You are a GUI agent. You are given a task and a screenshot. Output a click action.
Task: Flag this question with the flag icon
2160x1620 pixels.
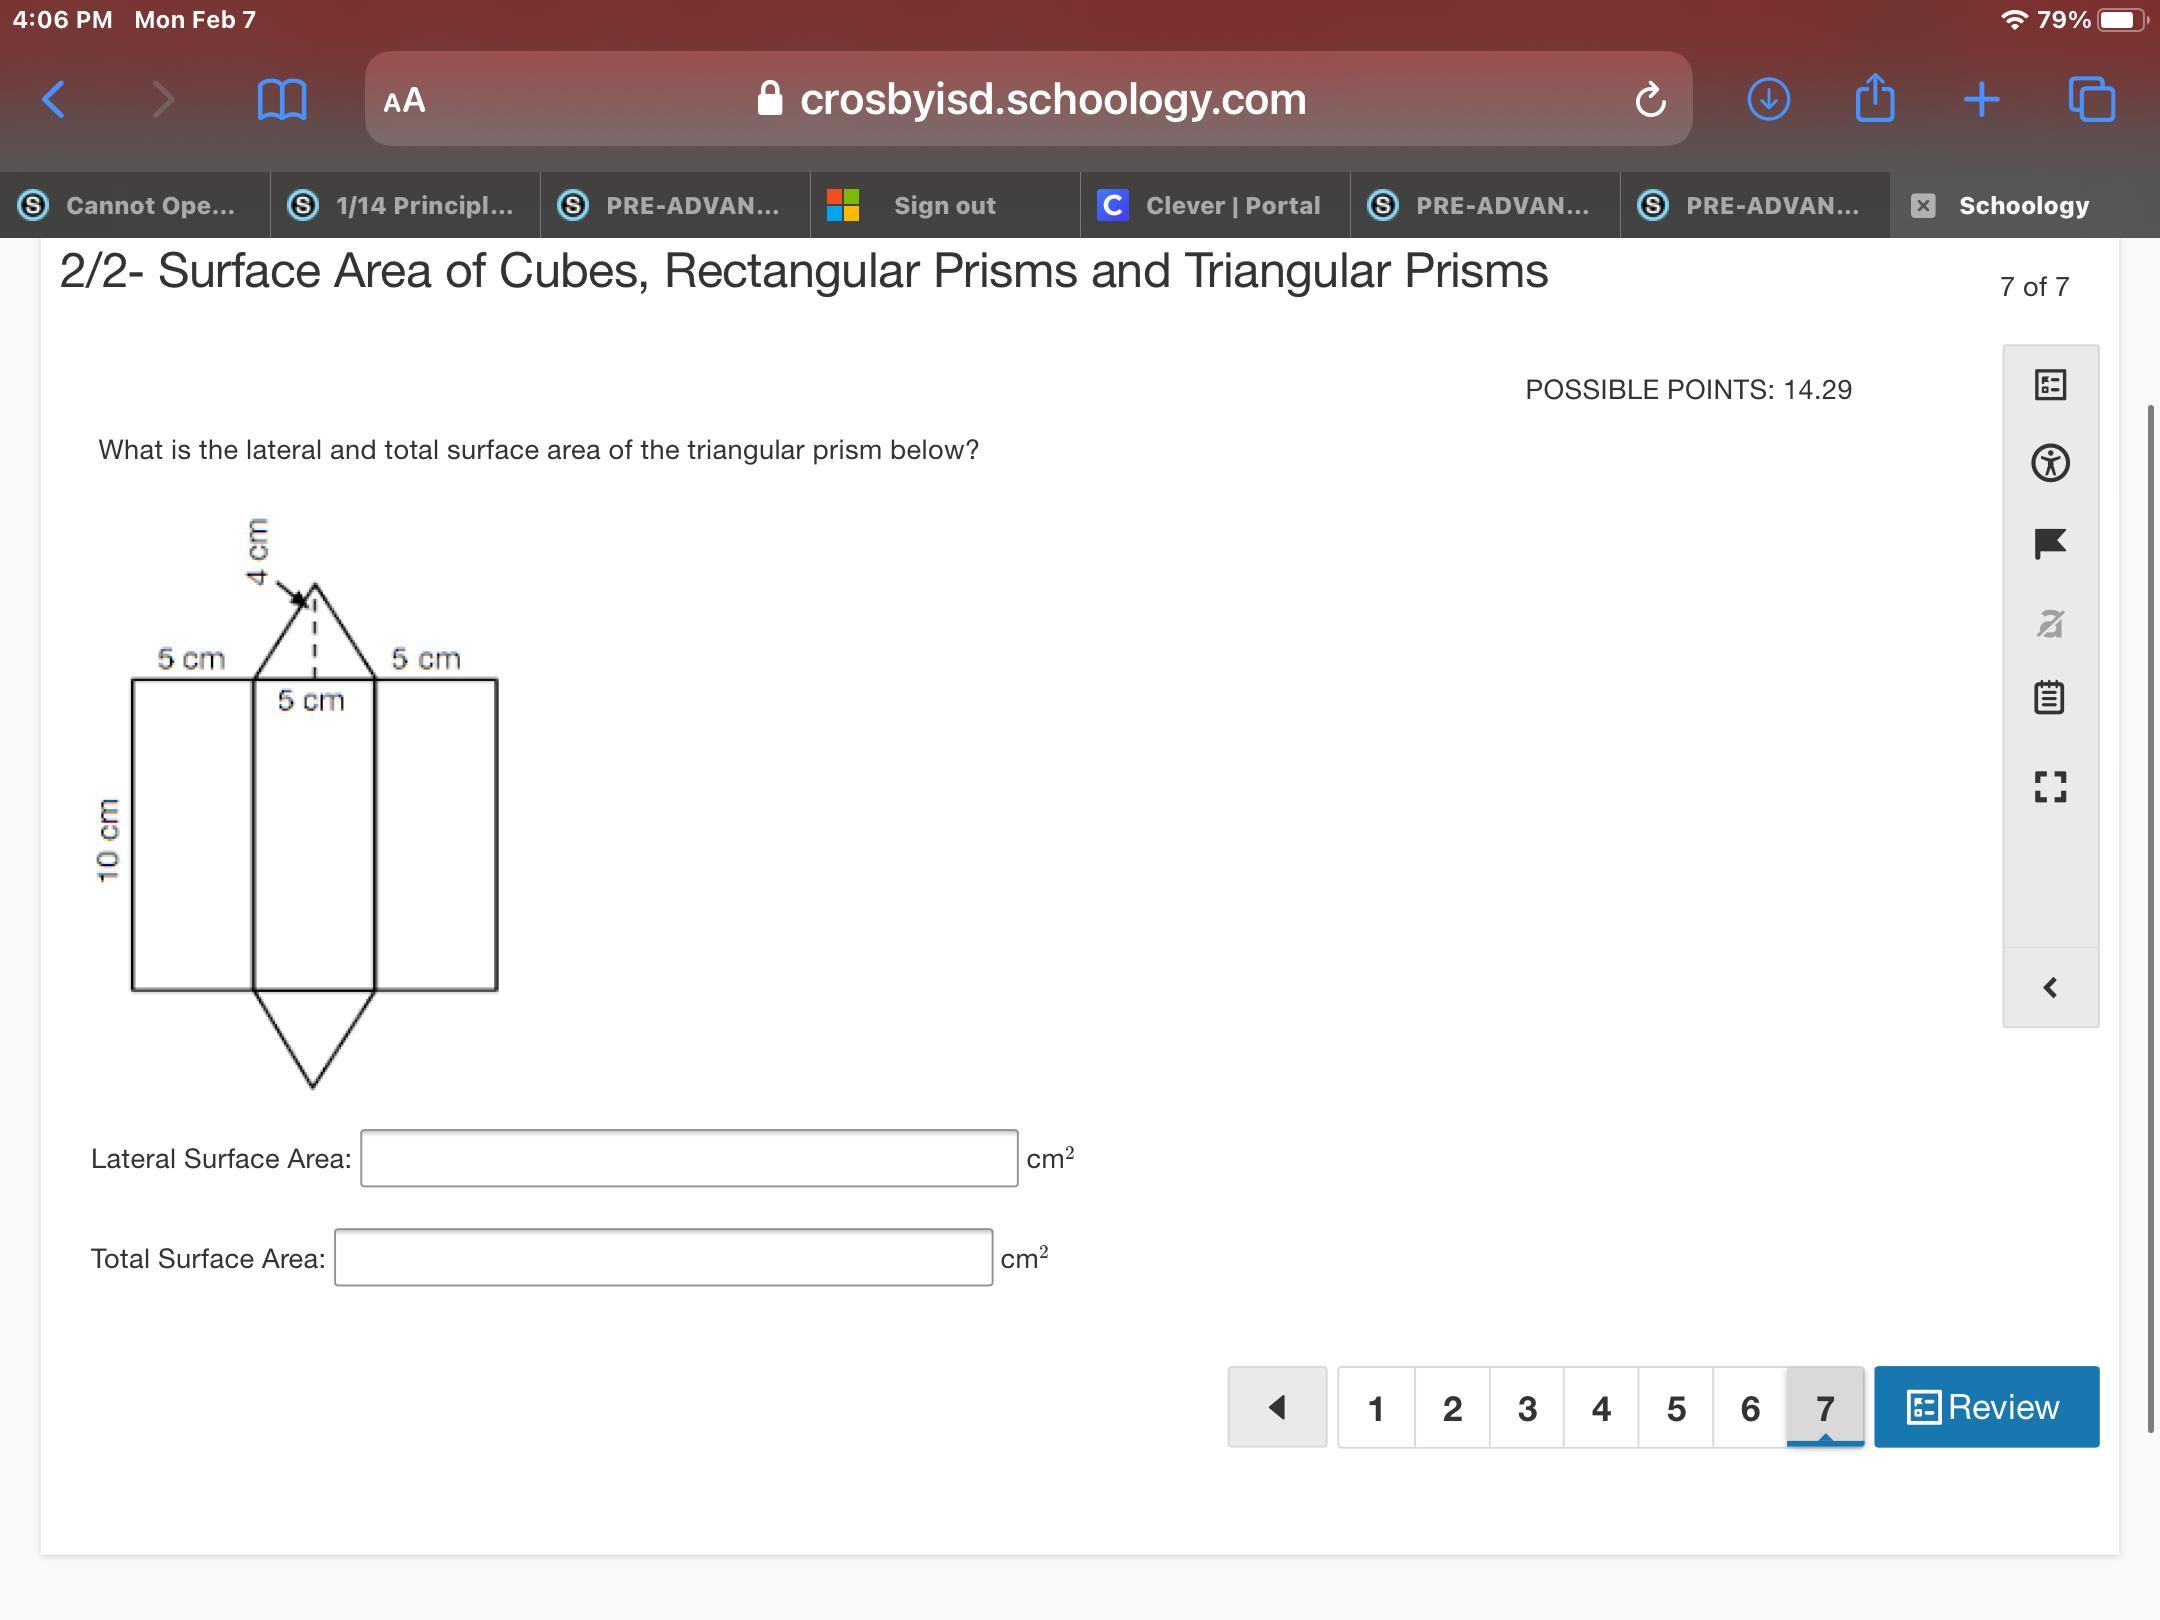[x=2050, y=543]
